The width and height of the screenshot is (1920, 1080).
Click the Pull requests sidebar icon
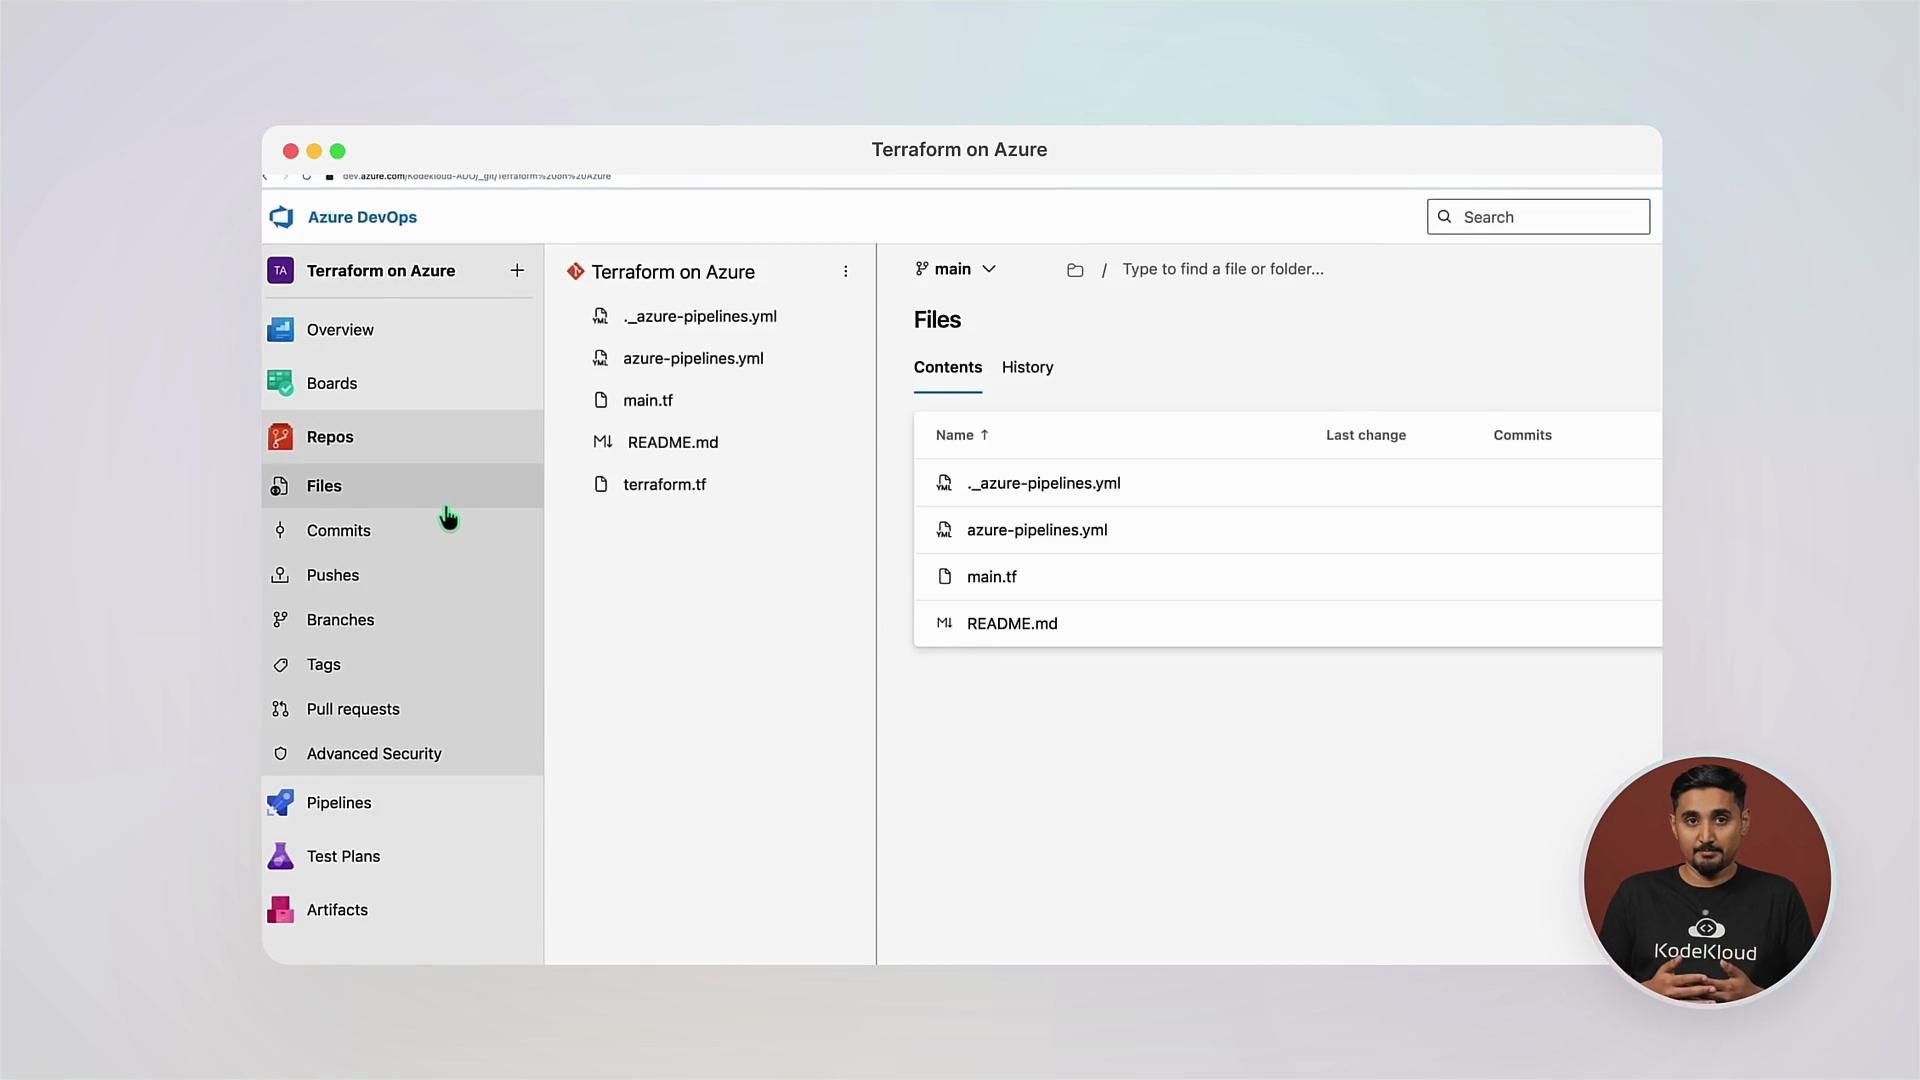click(x=280, y=709)
